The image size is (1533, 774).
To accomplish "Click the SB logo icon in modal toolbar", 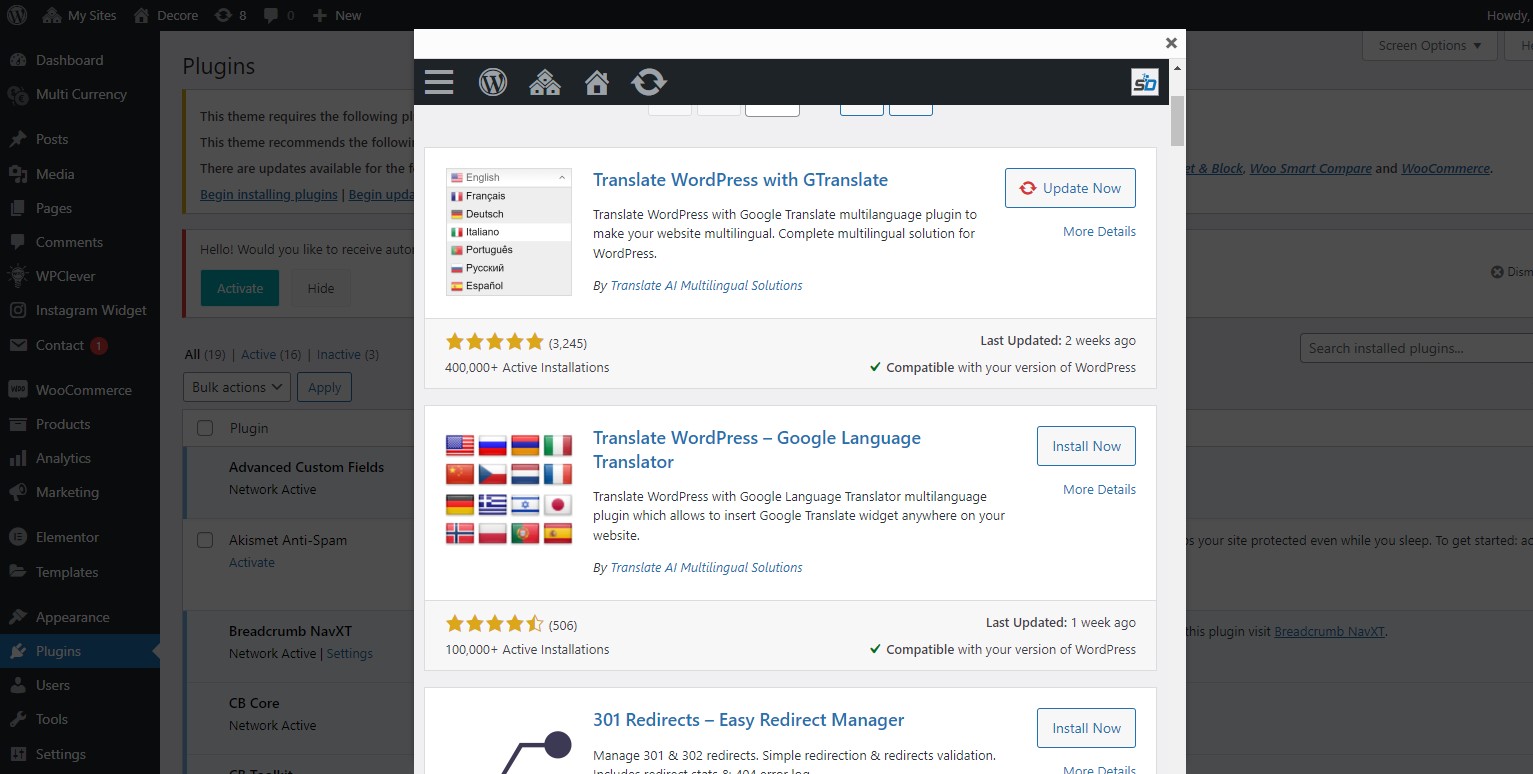I will [1144, 82].
